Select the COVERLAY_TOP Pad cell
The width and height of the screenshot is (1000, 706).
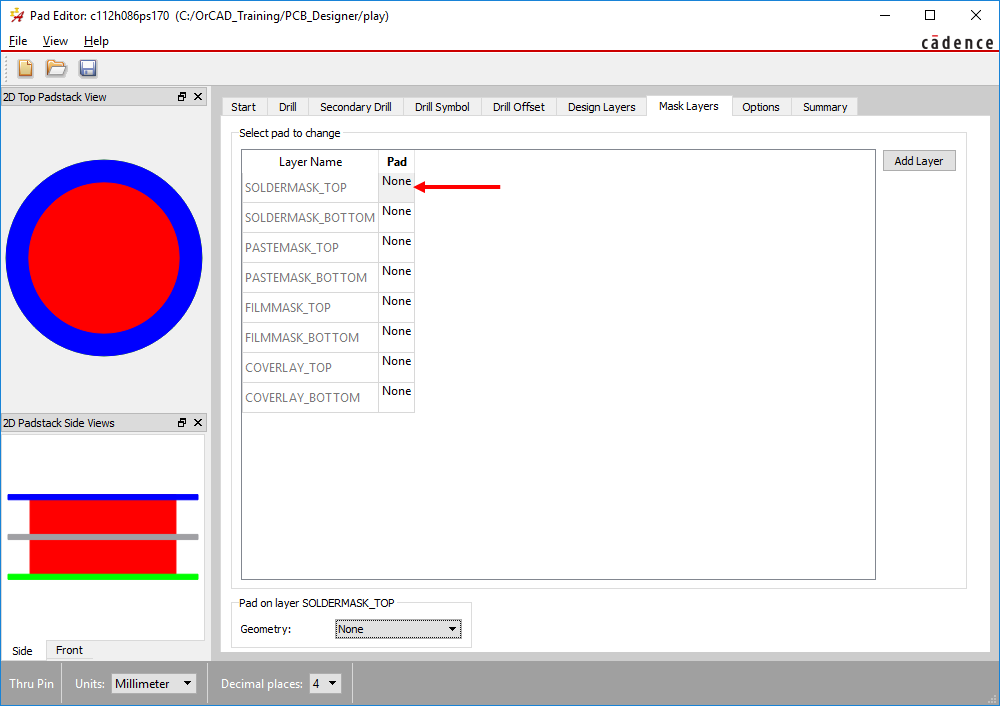(x=397, y=367)
